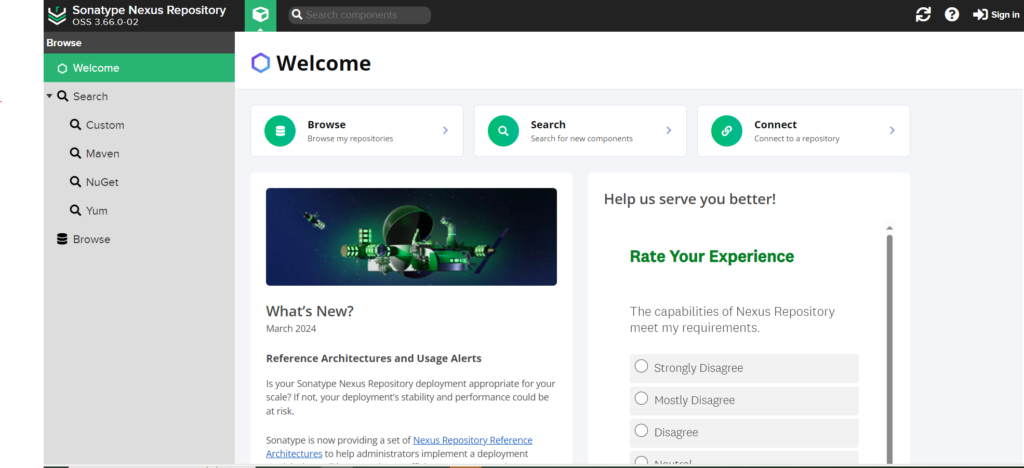Click the hexagon icon beside Welcome sidebar item
This screenshot has width=1024, height=468.
click(62, 69)
